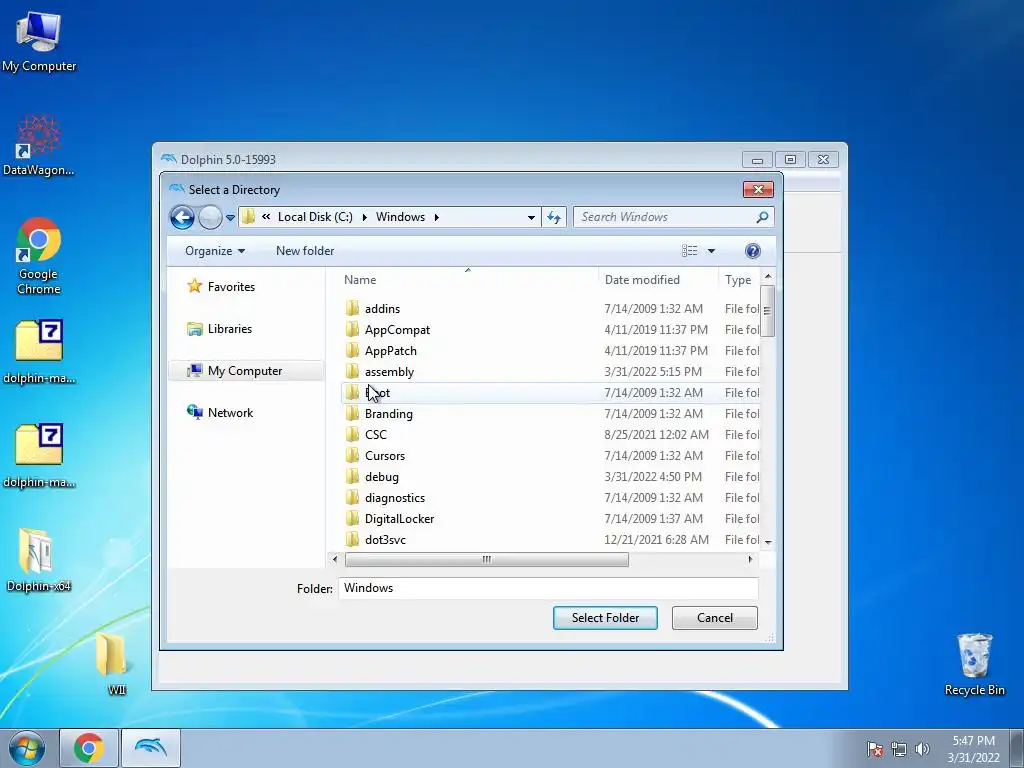Click the 12/21/2021 6:28 AM date cell
1024x768 pixels.
656,539
